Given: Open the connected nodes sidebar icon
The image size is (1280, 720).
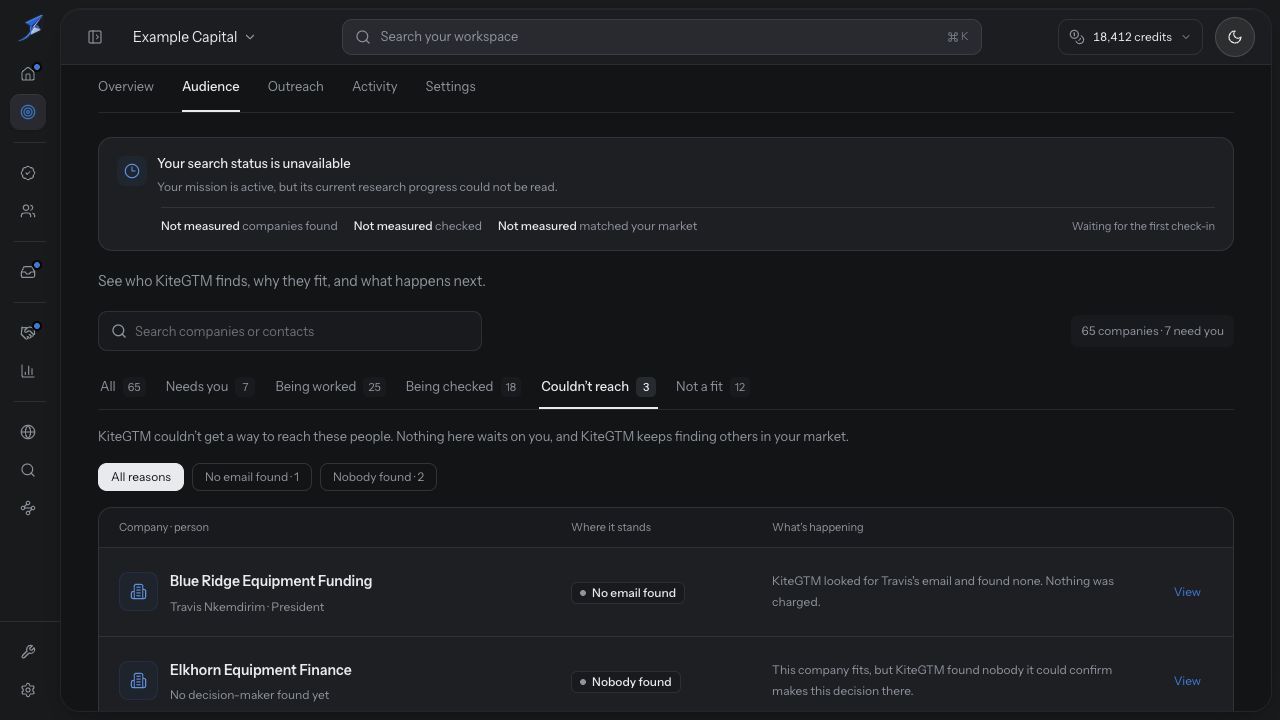Looking at the screenshot, I should coord(28,508).
